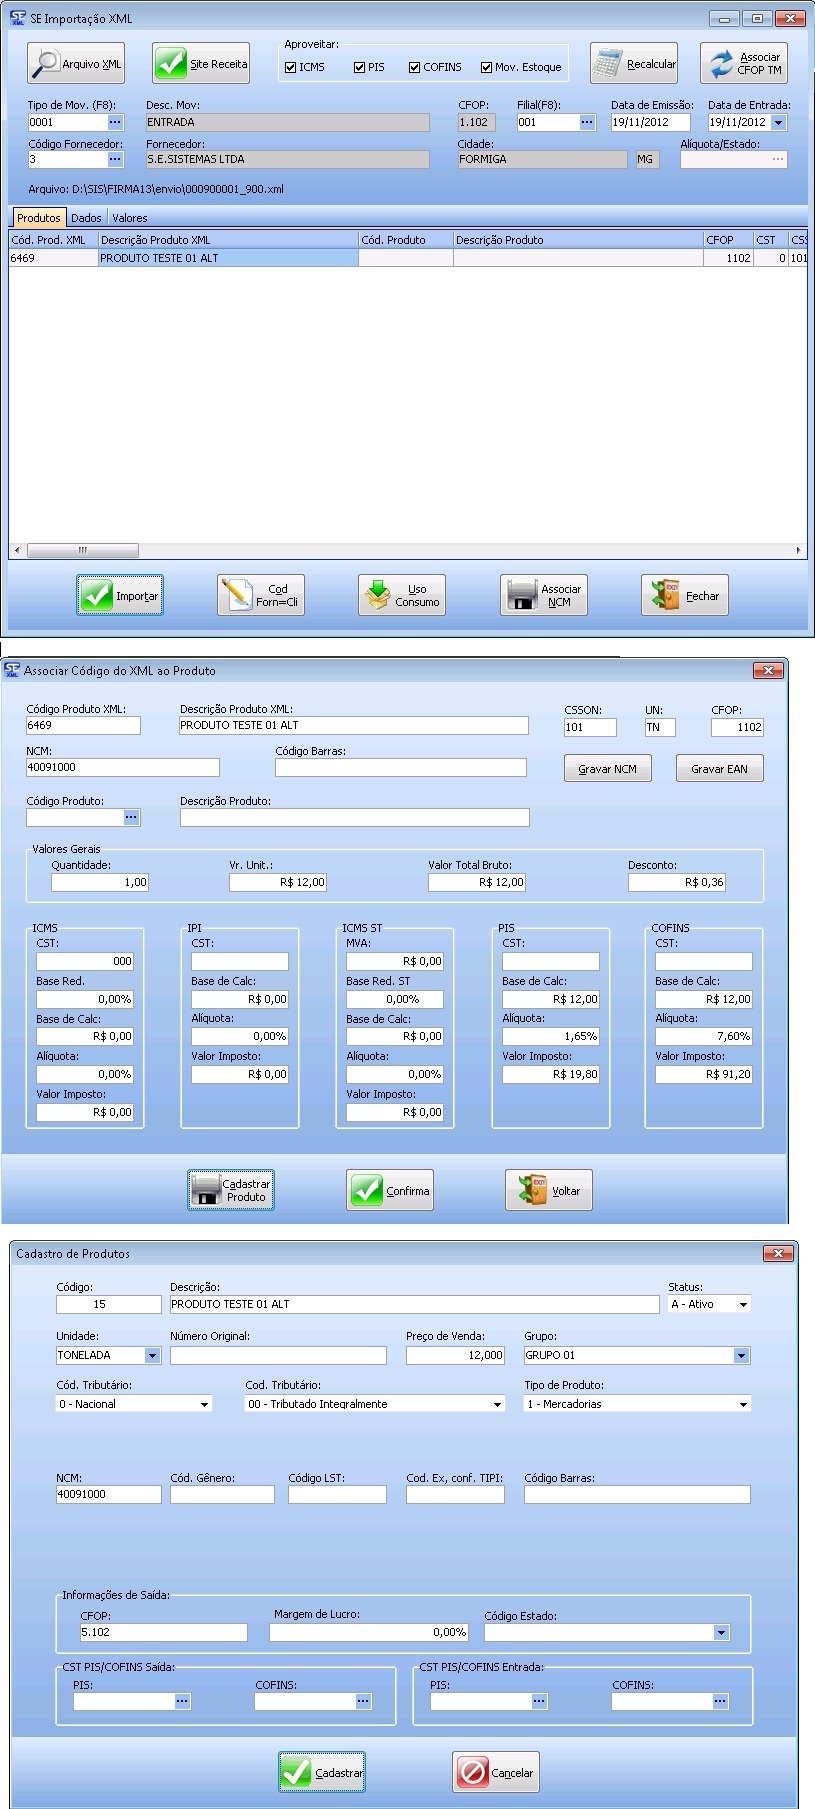Click the Arquivo XML magnifier icon
815x1809 pixels.
[x=46, y=63]
